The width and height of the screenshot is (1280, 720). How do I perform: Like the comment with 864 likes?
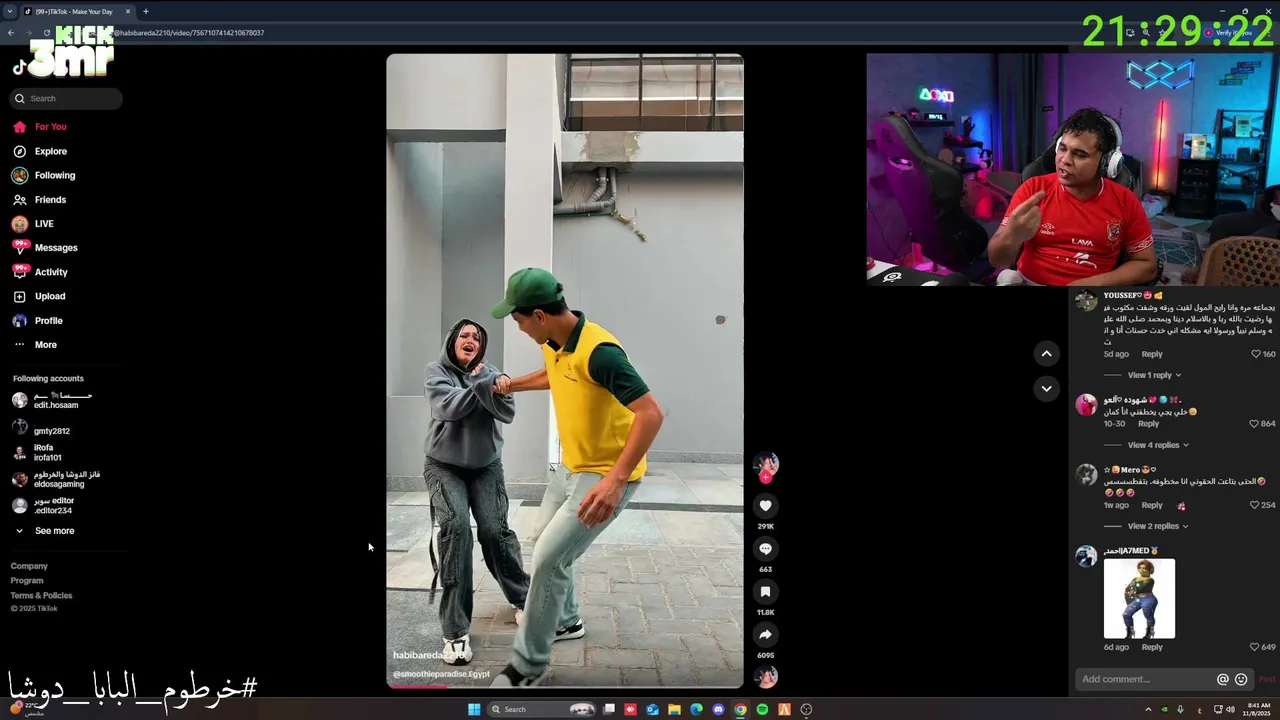pos(1254,424)
